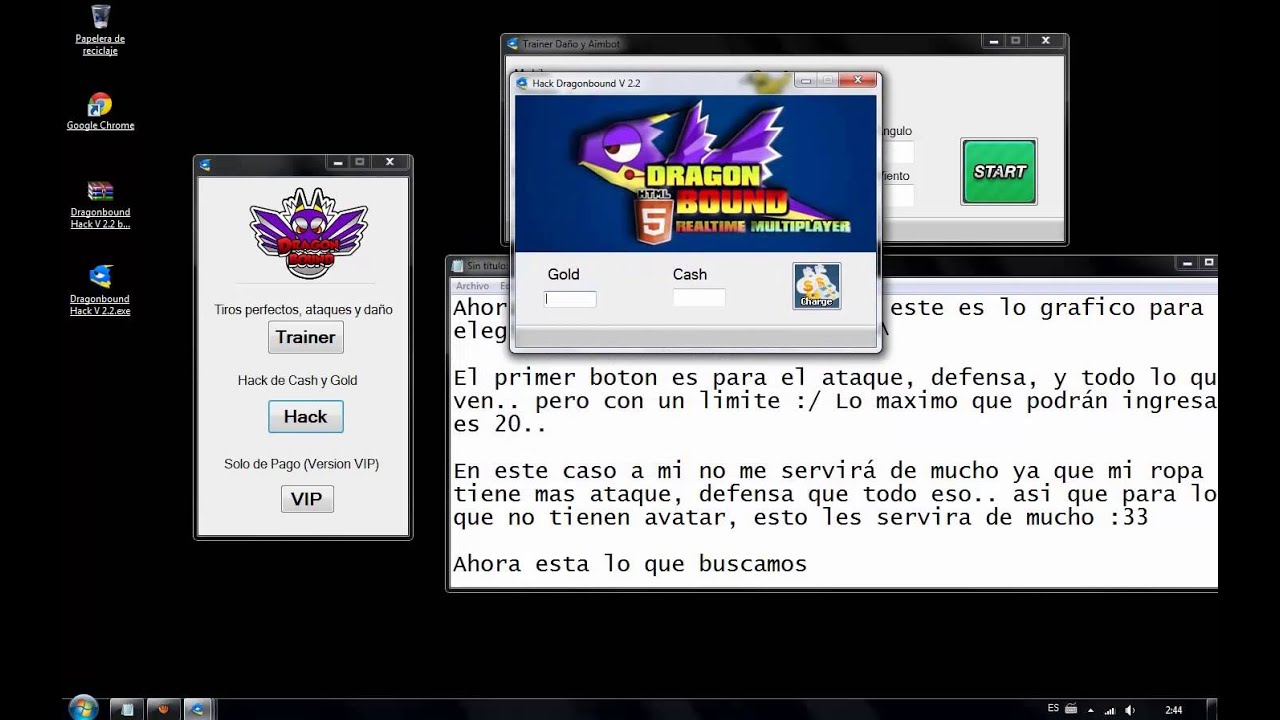Show hidden system tray icons
This screenshot has width=1280, height=720.
(x=1090, y=709)
